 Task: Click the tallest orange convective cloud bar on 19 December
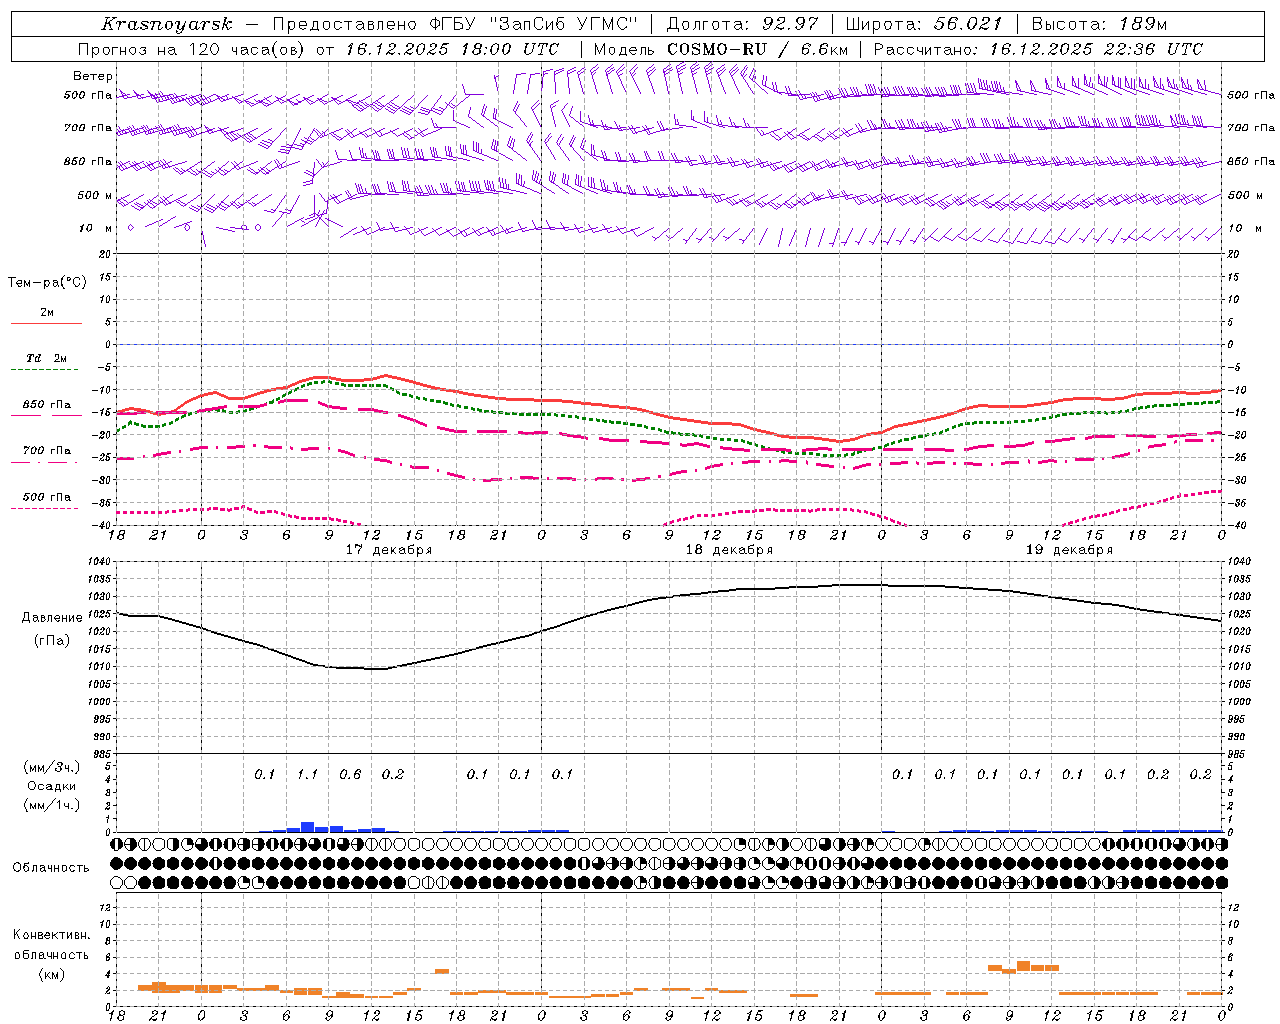tap(1023, 966)
